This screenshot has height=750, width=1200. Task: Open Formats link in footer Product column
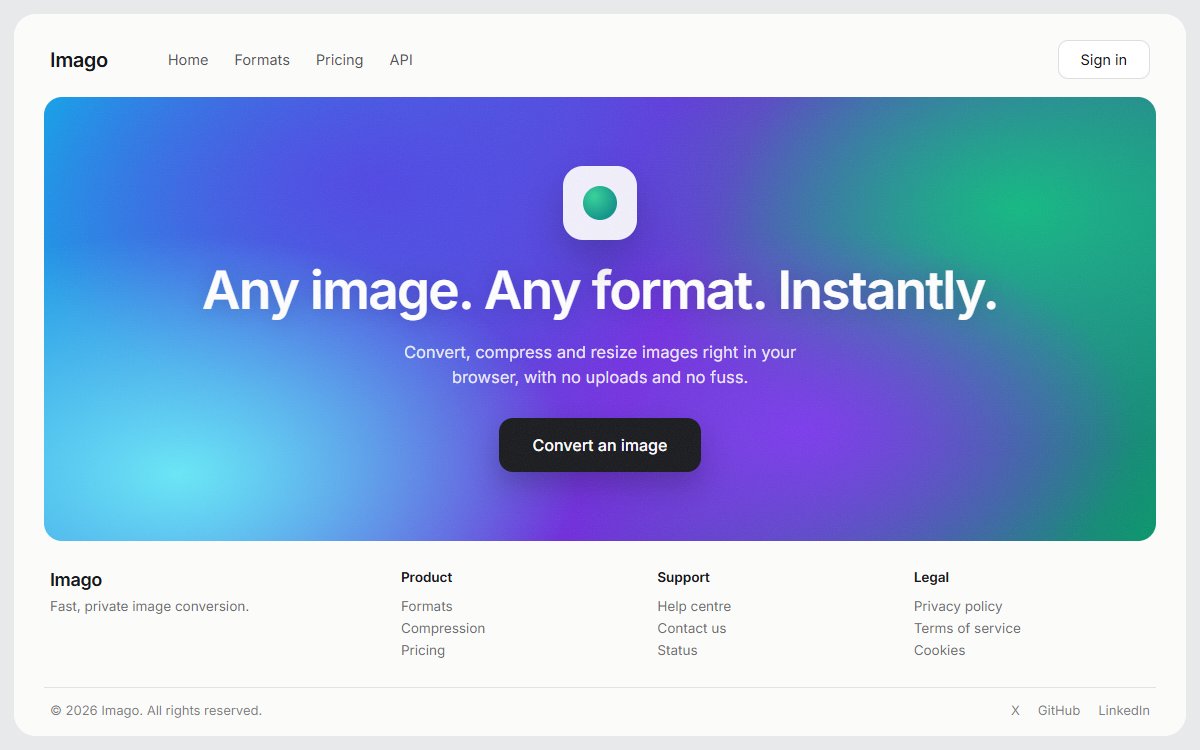pyautogui.click(x=427, y=606)
